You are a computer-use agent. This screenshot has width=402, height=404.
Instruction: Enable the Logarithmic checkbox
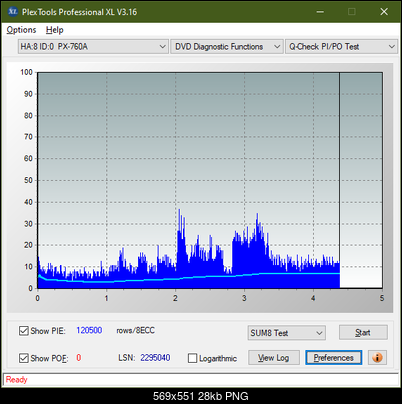[x=192, y=358]
